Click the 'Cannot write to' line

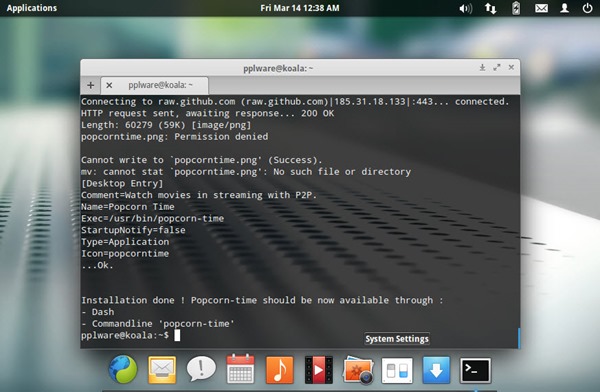click(202, 160)
